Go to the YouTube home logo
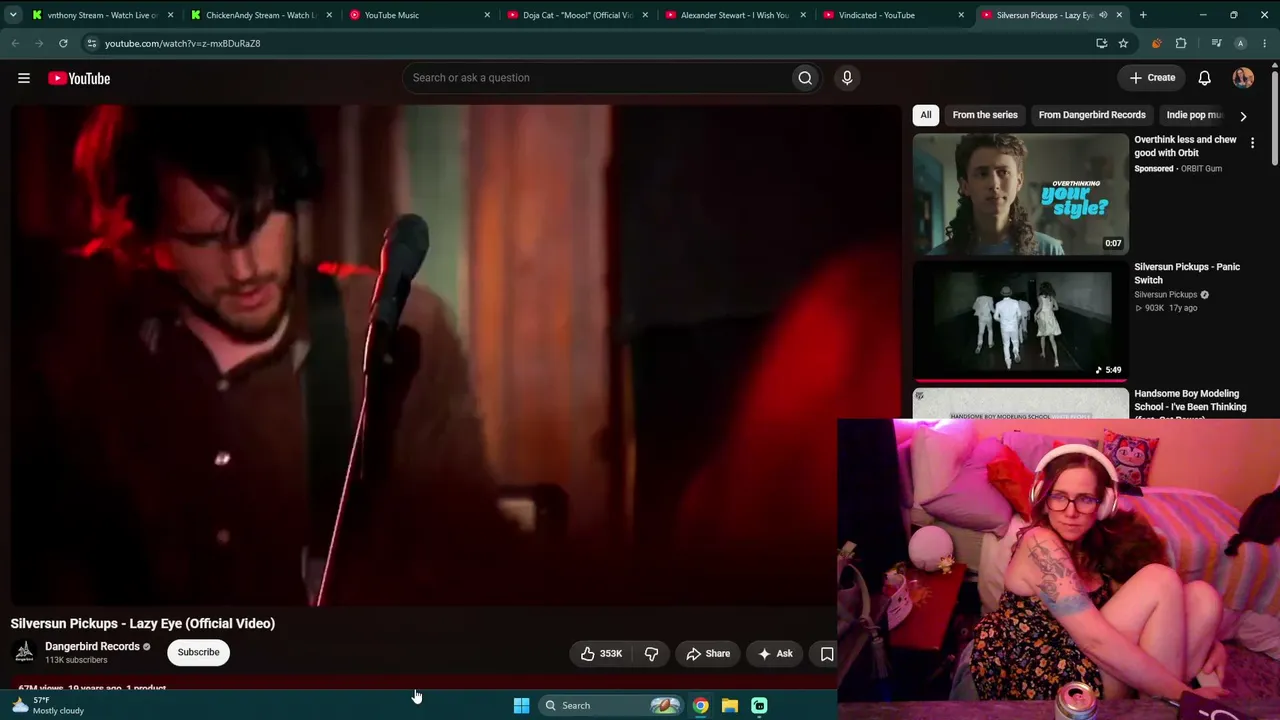1280x720 pixels. [x=79, y=78]
